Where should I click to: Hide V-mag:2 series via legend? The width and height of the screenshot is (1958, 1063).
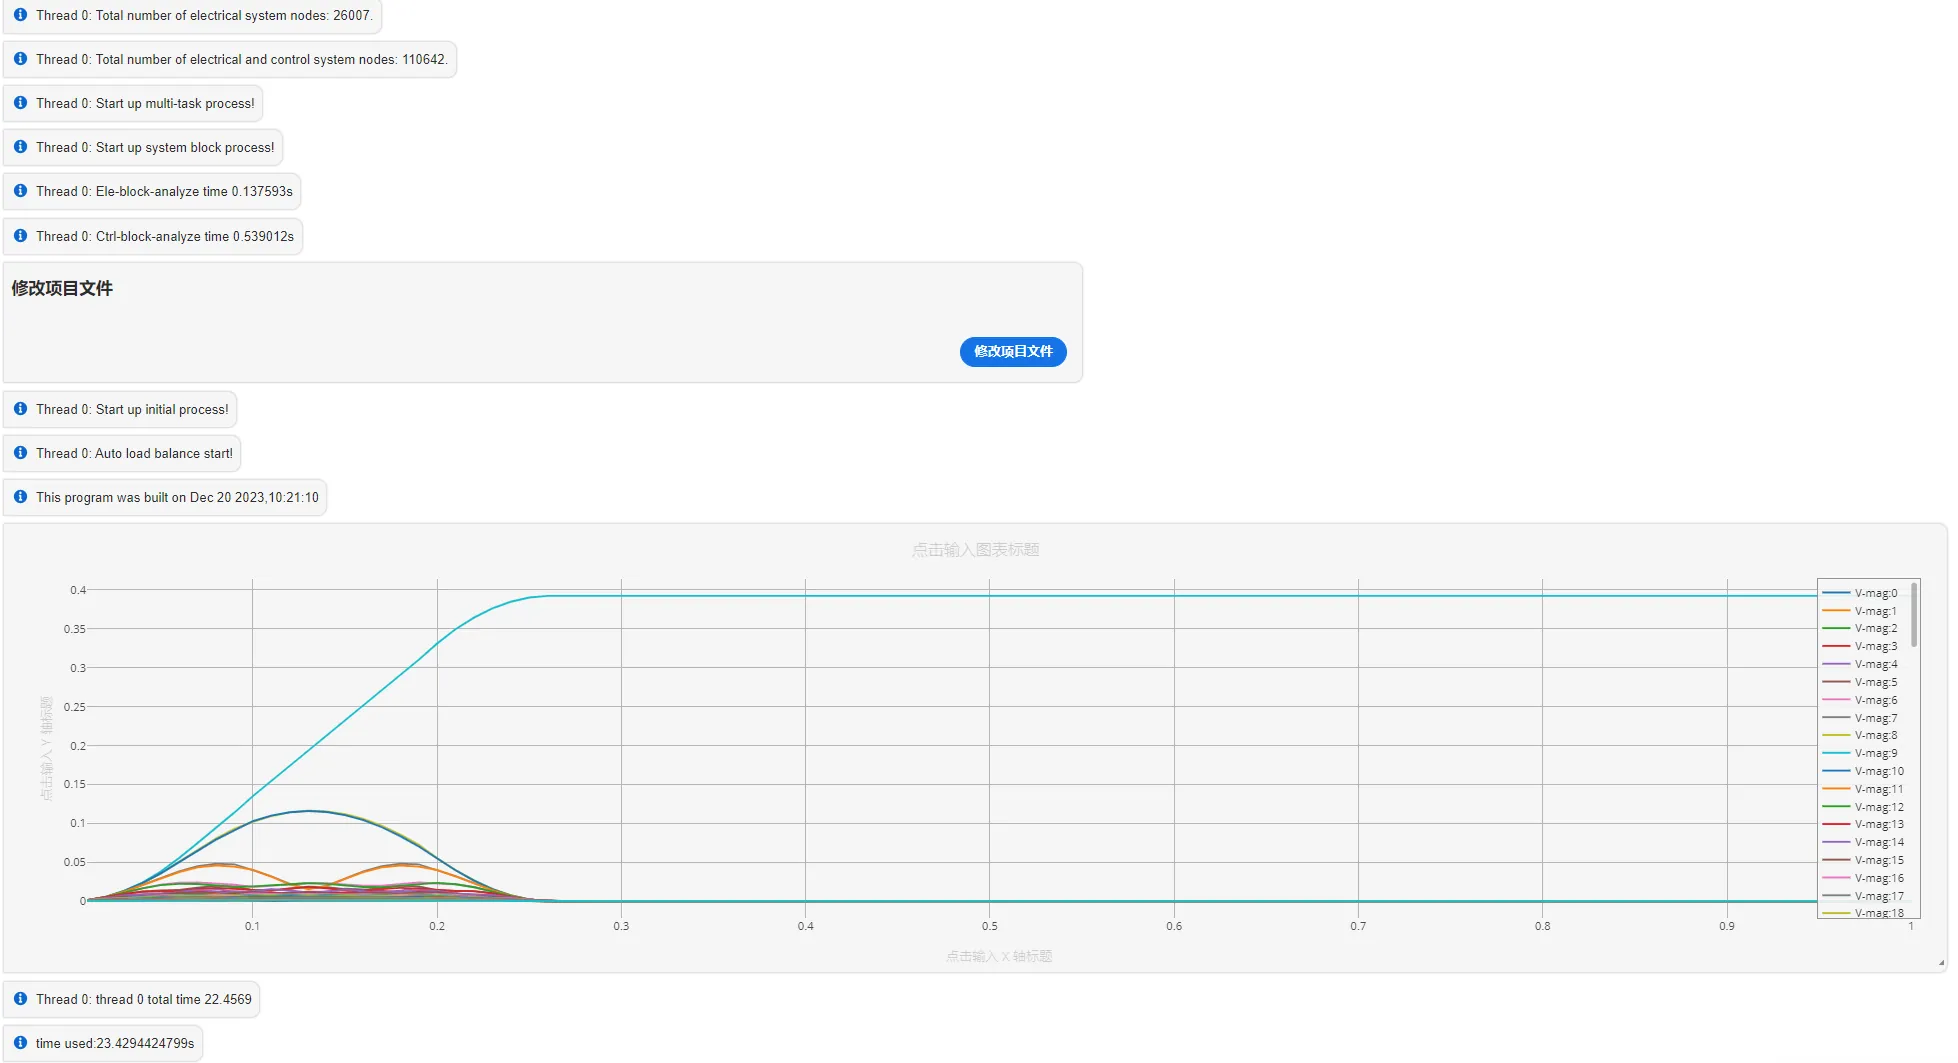(1860, 628)
